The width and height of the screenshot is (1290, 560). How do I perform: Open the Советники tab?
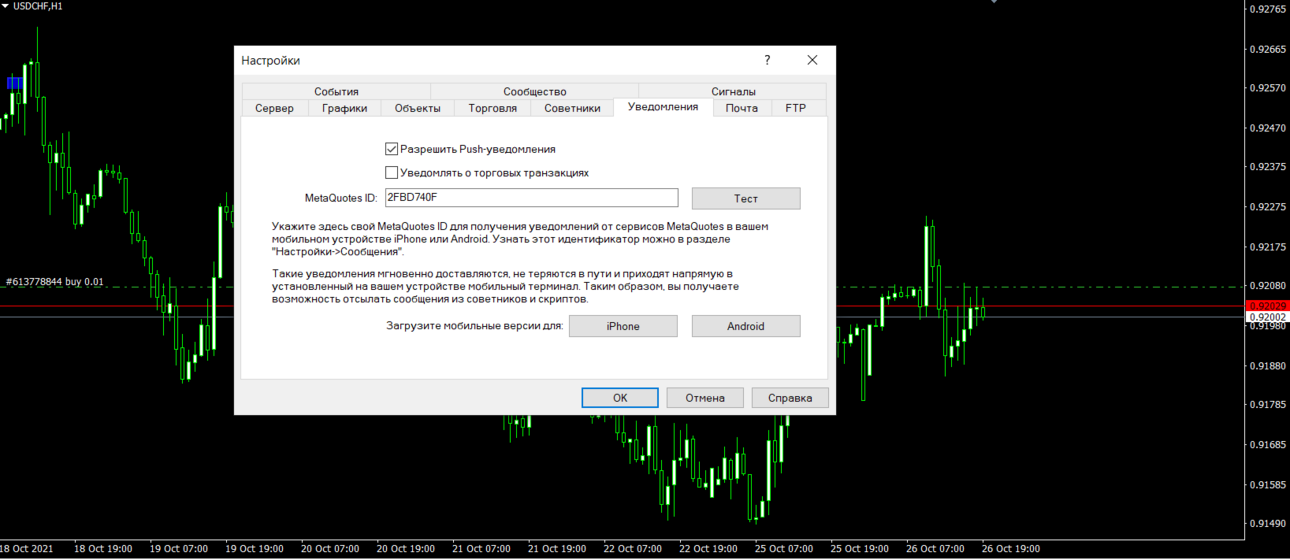[572, 108]
